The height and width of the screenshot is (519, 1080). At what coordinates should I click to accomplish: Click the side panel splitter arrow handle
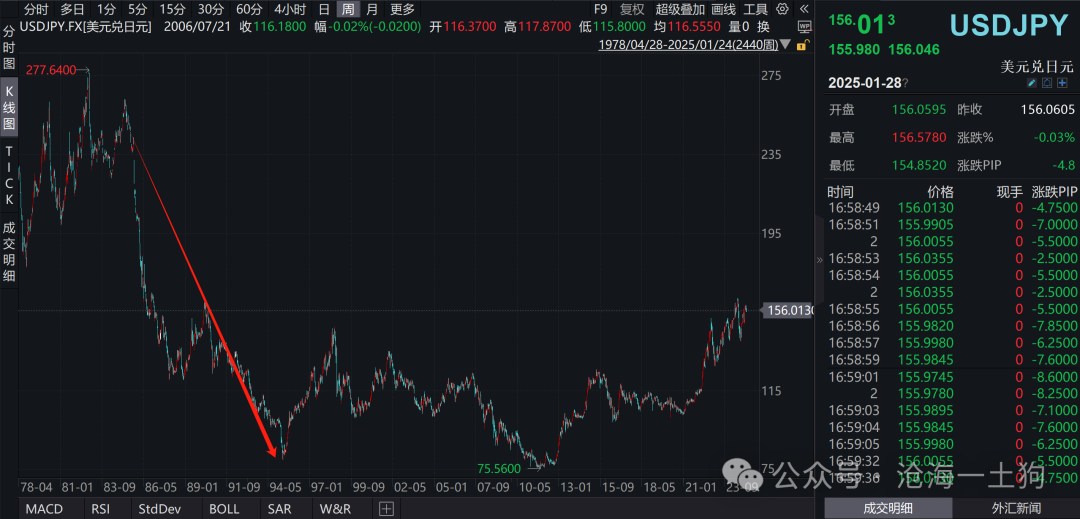click(819, 259)
